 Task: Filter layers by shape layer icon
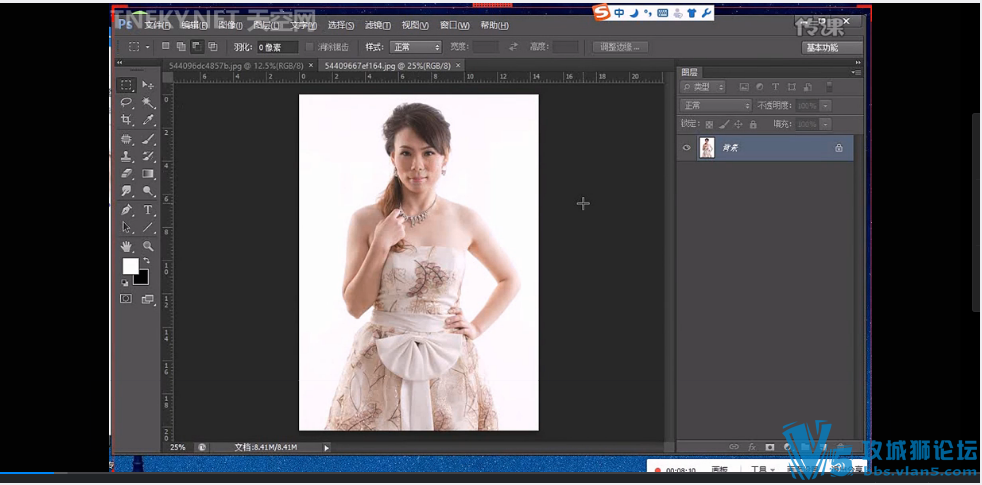(792, 87)
